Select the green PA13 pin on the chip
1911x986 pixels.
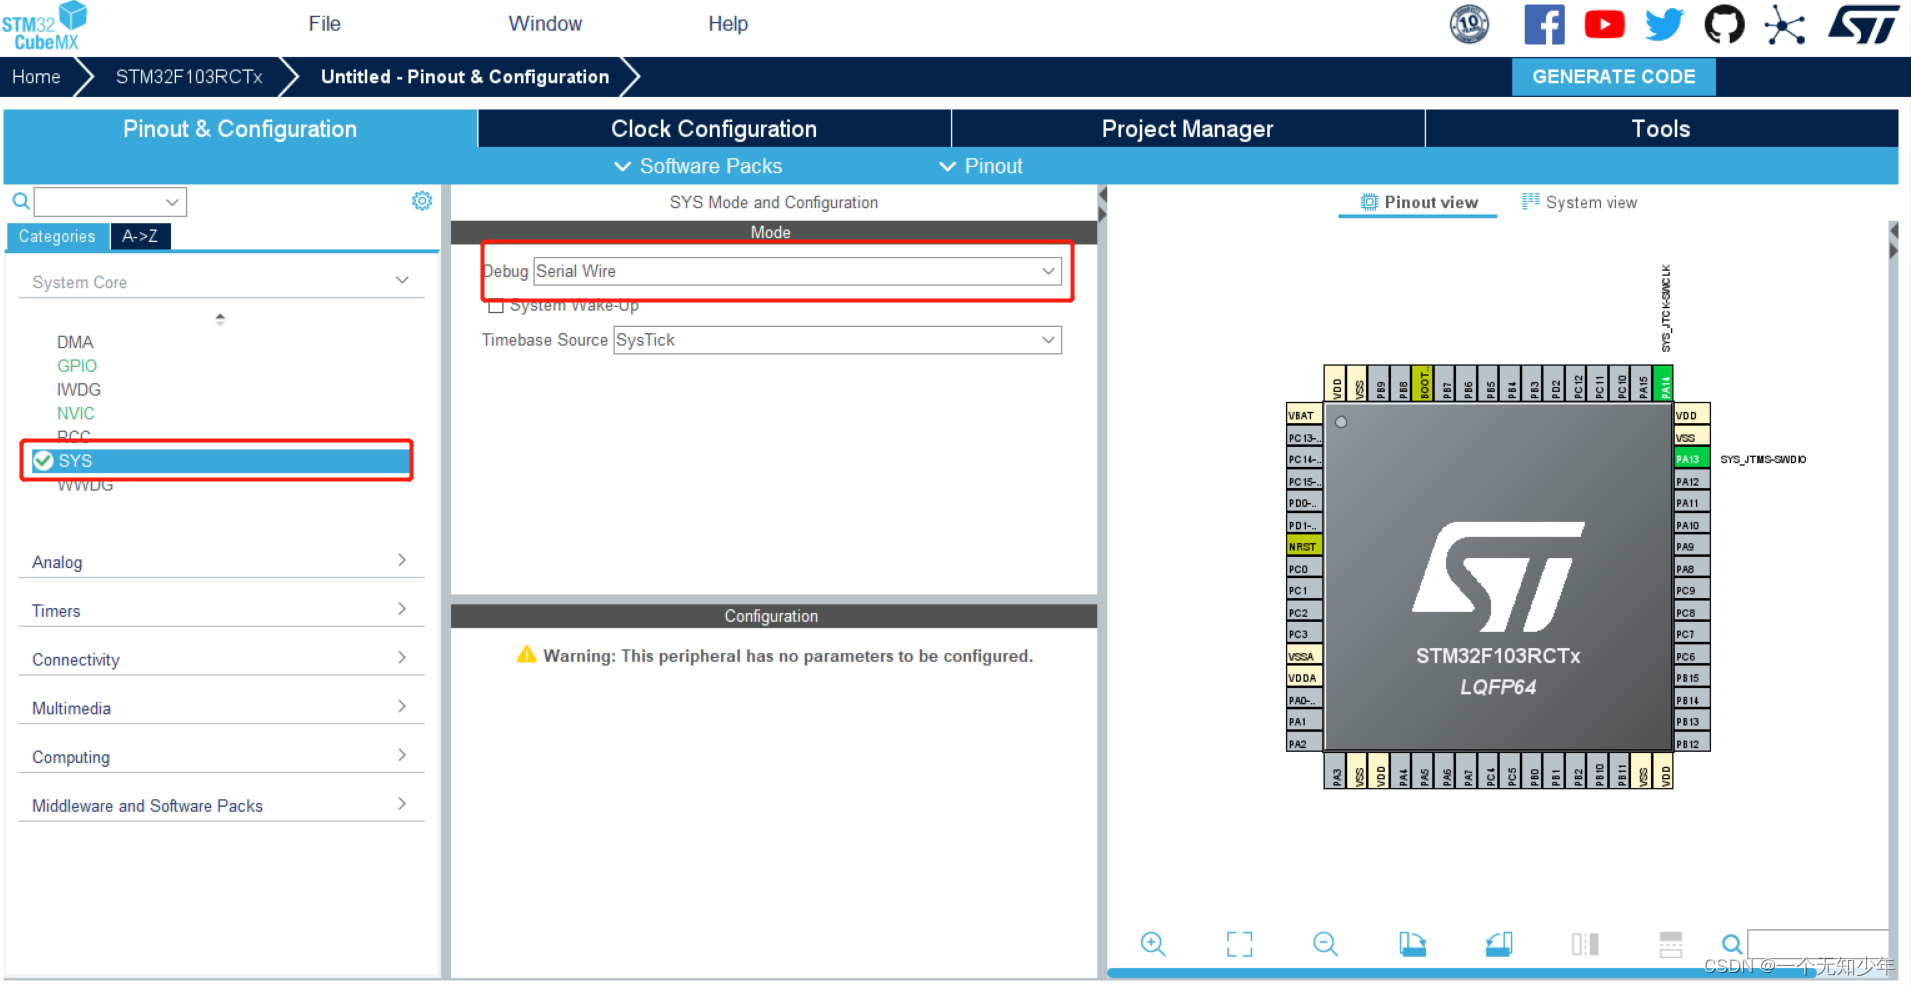(1692, 459)
